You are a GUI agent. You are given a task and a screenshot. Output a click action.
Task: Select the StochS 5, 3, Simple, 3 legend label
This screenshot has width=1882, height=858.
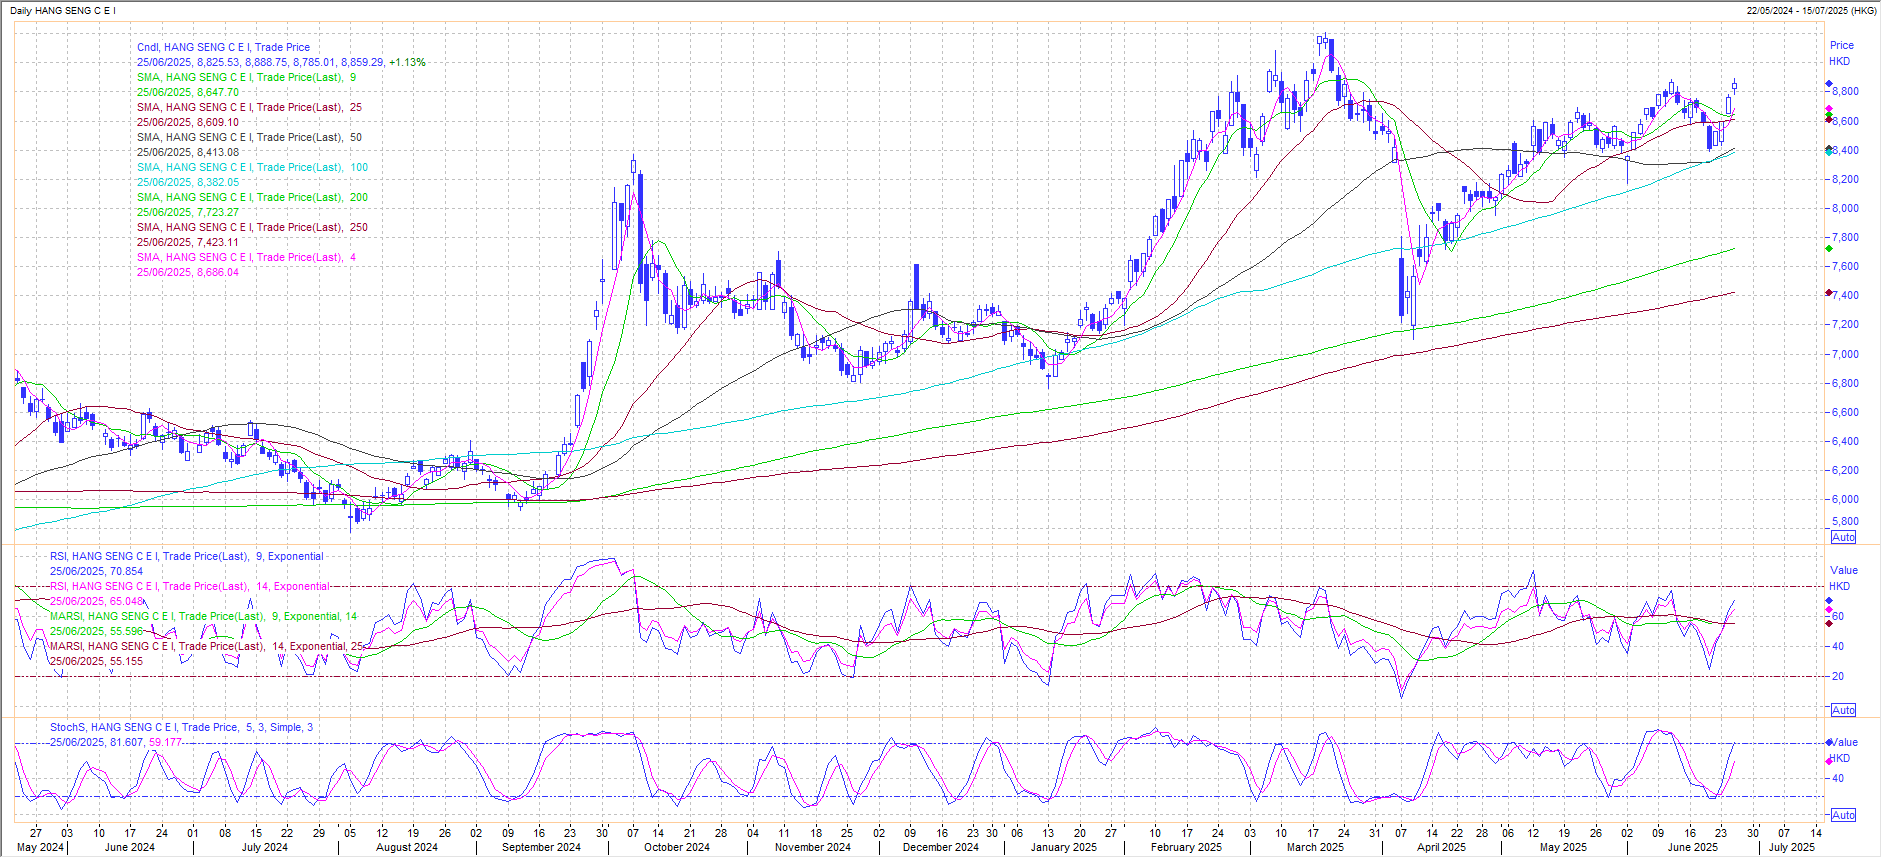pyautogui.click(x=181, y=727)
